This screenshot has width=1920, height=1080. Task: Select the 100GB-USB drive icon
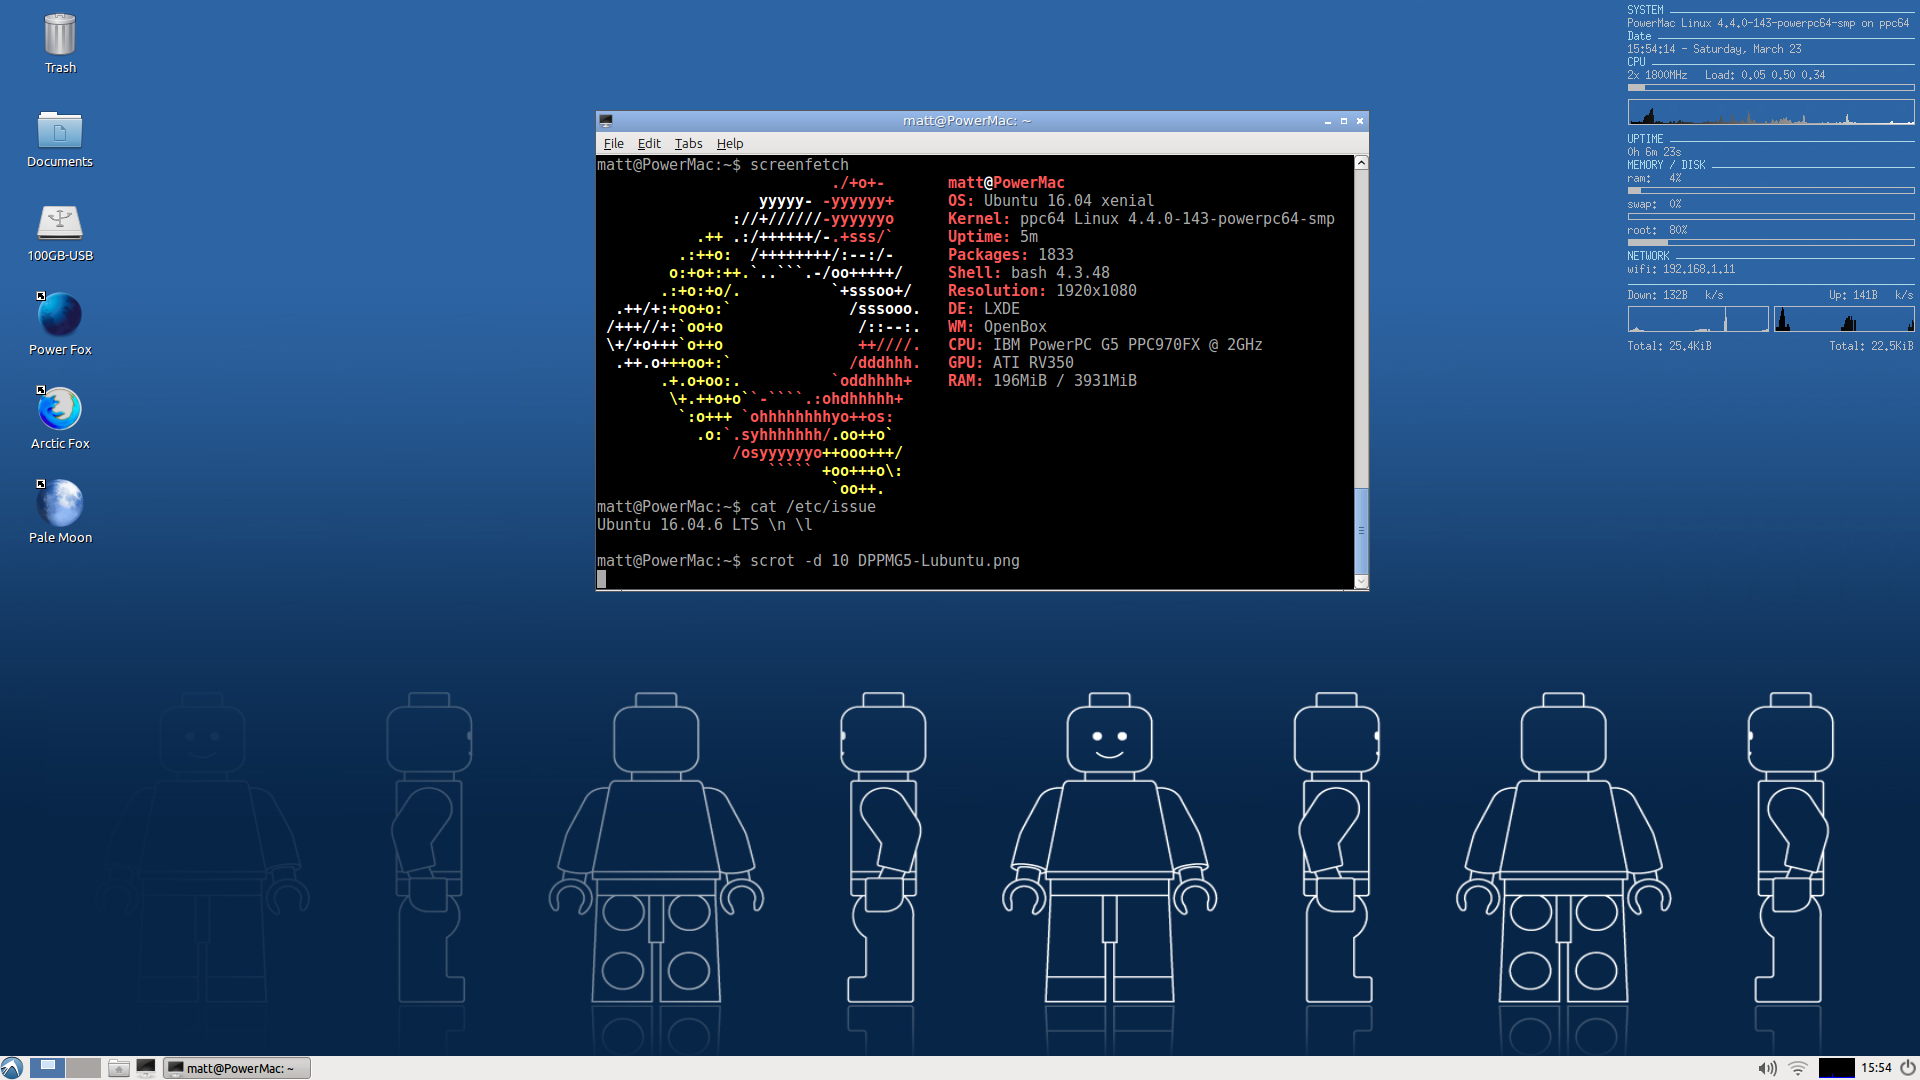coord(60,232)
